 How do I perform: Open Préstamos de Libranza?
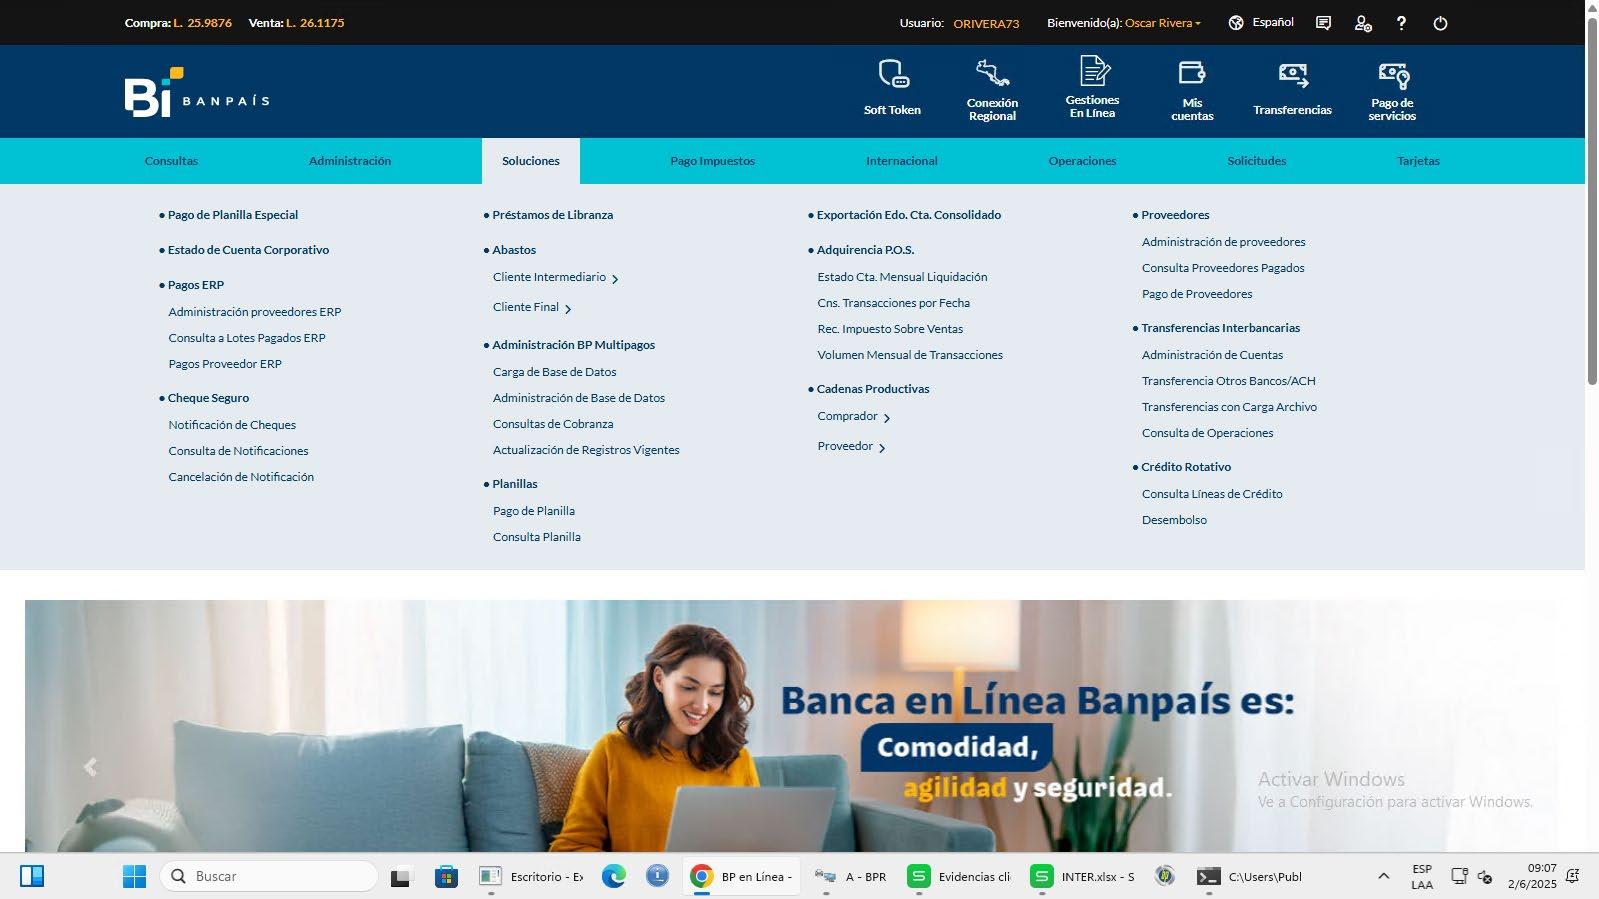click(553, 215)
